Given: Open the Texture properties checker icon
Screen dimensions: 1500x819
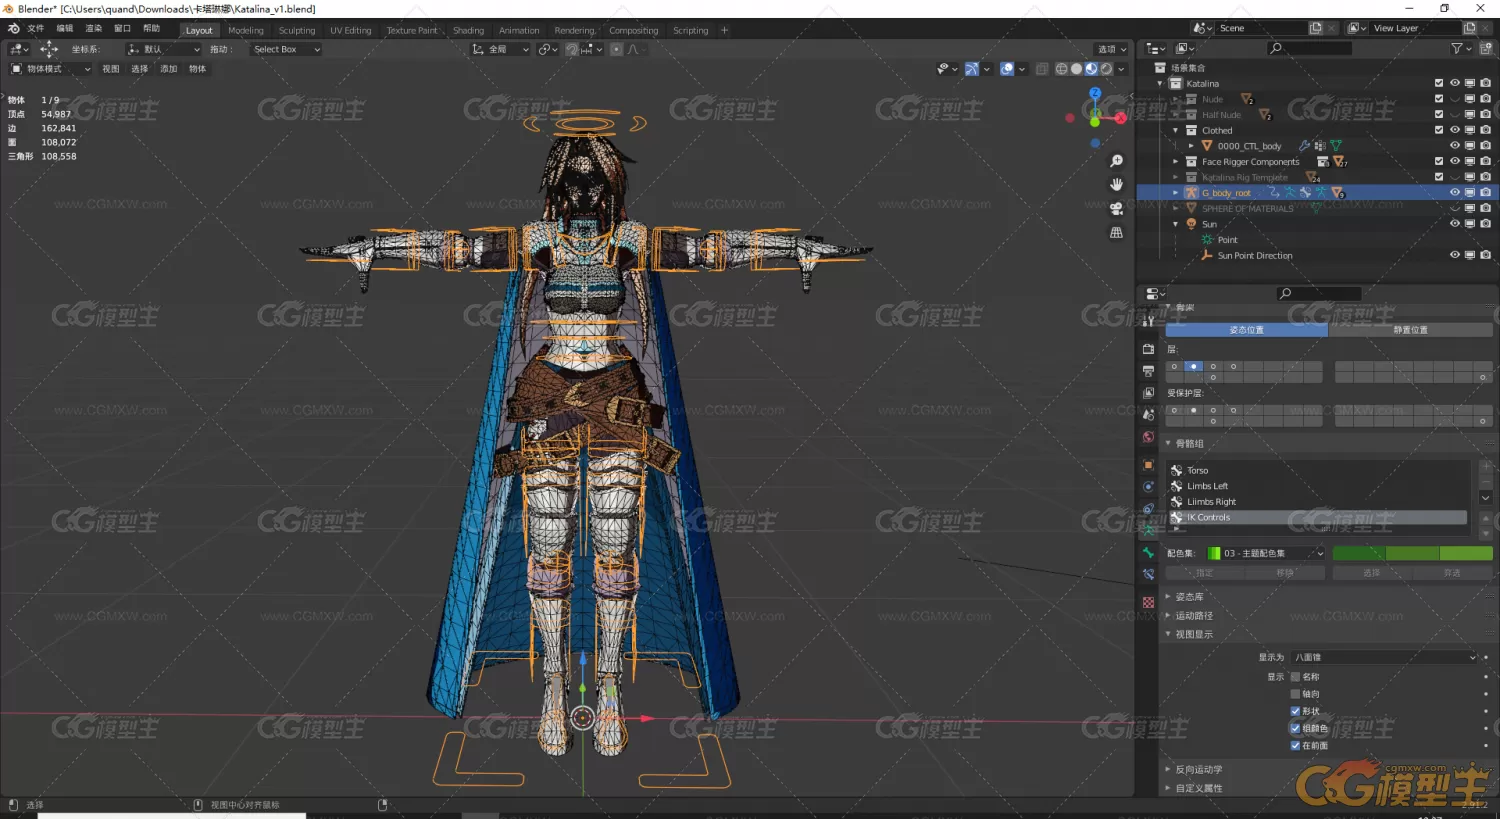Looking at the screenshot, I should tap(1148, 602).
